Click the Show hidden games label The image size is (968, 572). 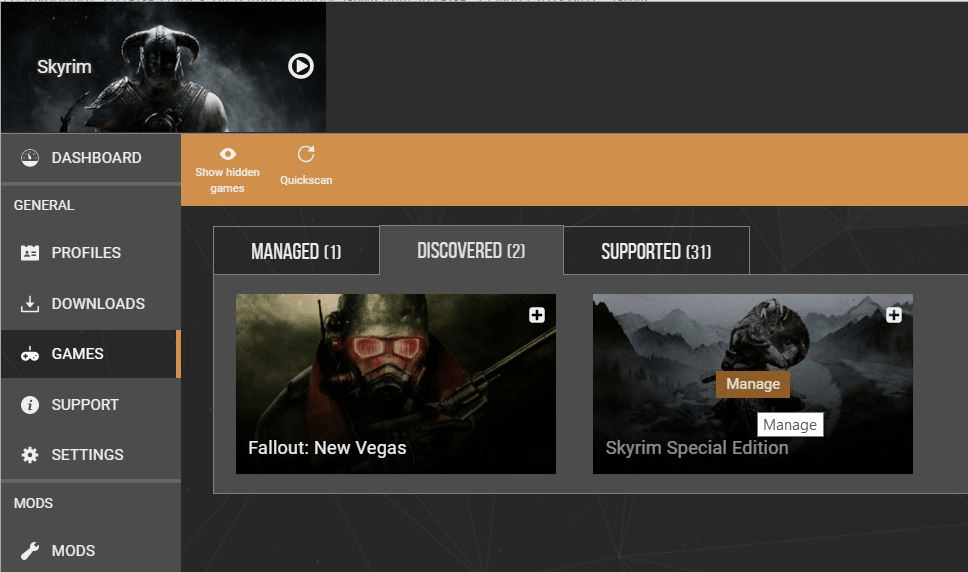pyautogui.click(x=227, y=180)
